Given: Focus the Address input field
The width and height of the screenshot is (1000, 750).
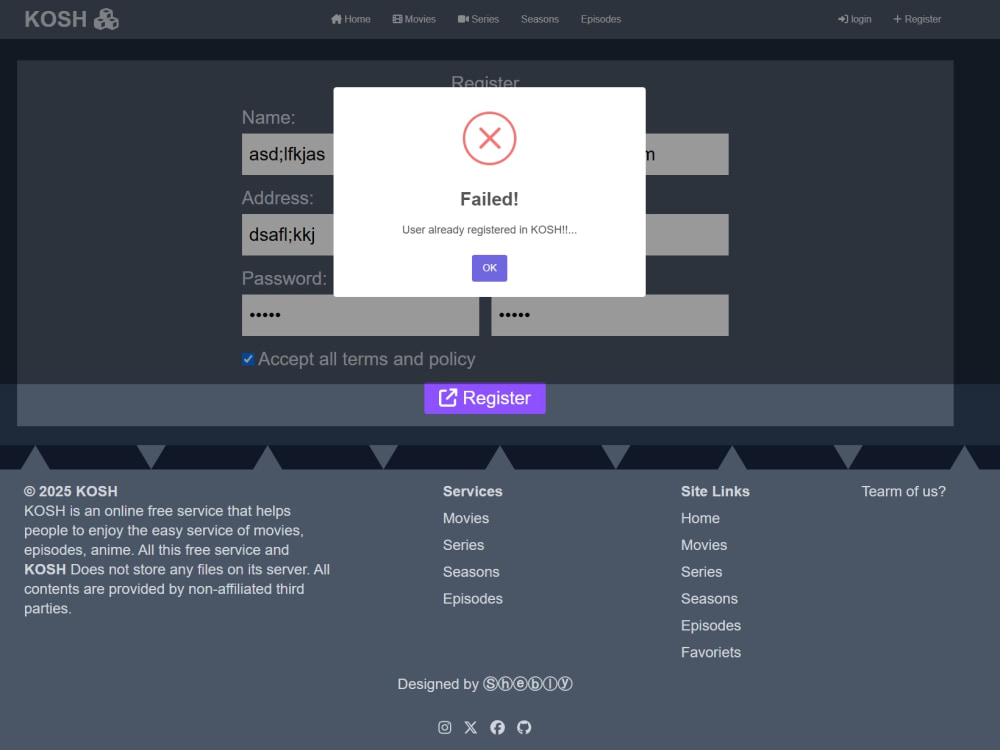Looking at the screenshot, I should click(x=288, y=235).
